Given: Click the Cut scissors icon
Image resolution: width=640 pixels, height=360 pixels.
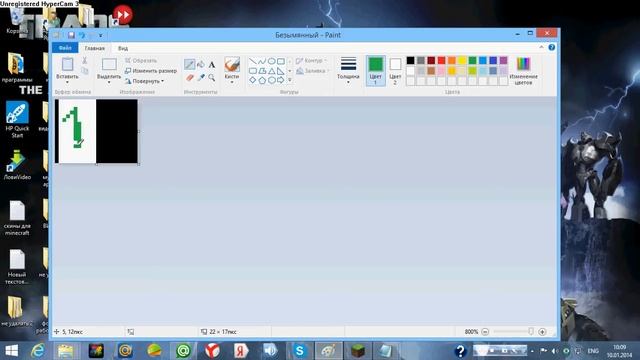Looking at the screenshot, I should (x=84, y=60).
